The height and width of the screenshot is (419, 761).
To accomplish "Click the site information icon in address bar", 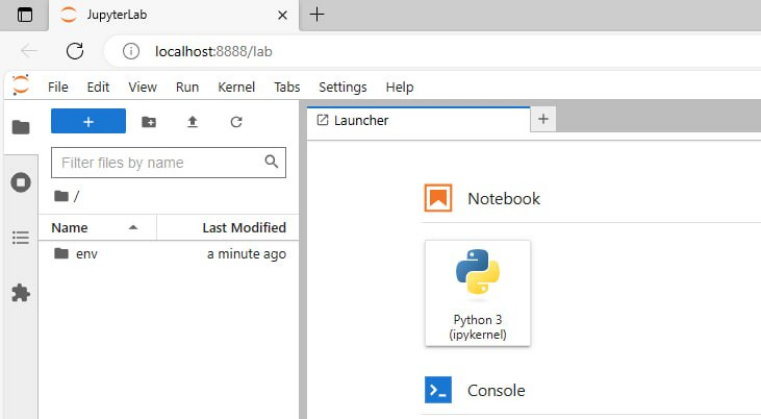I will 131,51.
